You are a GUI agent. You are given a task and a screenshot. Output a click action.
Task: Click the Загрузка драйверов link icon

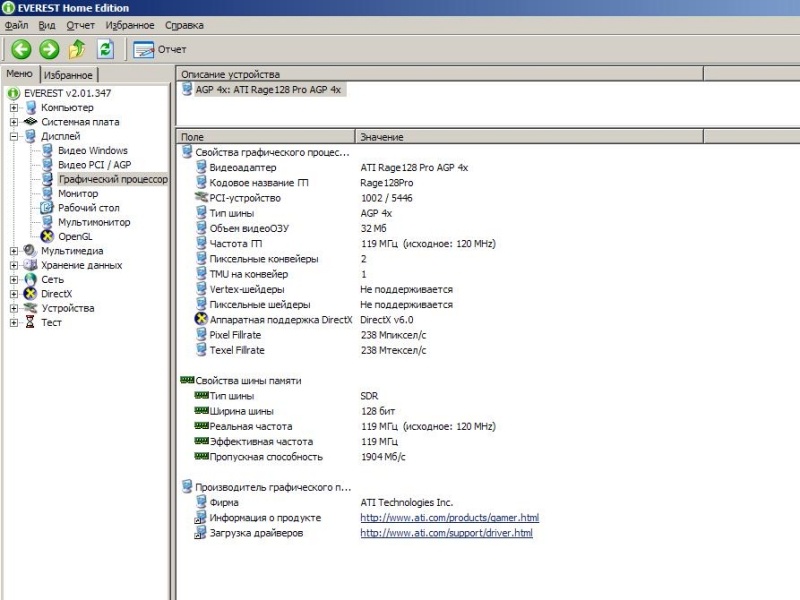201,533
